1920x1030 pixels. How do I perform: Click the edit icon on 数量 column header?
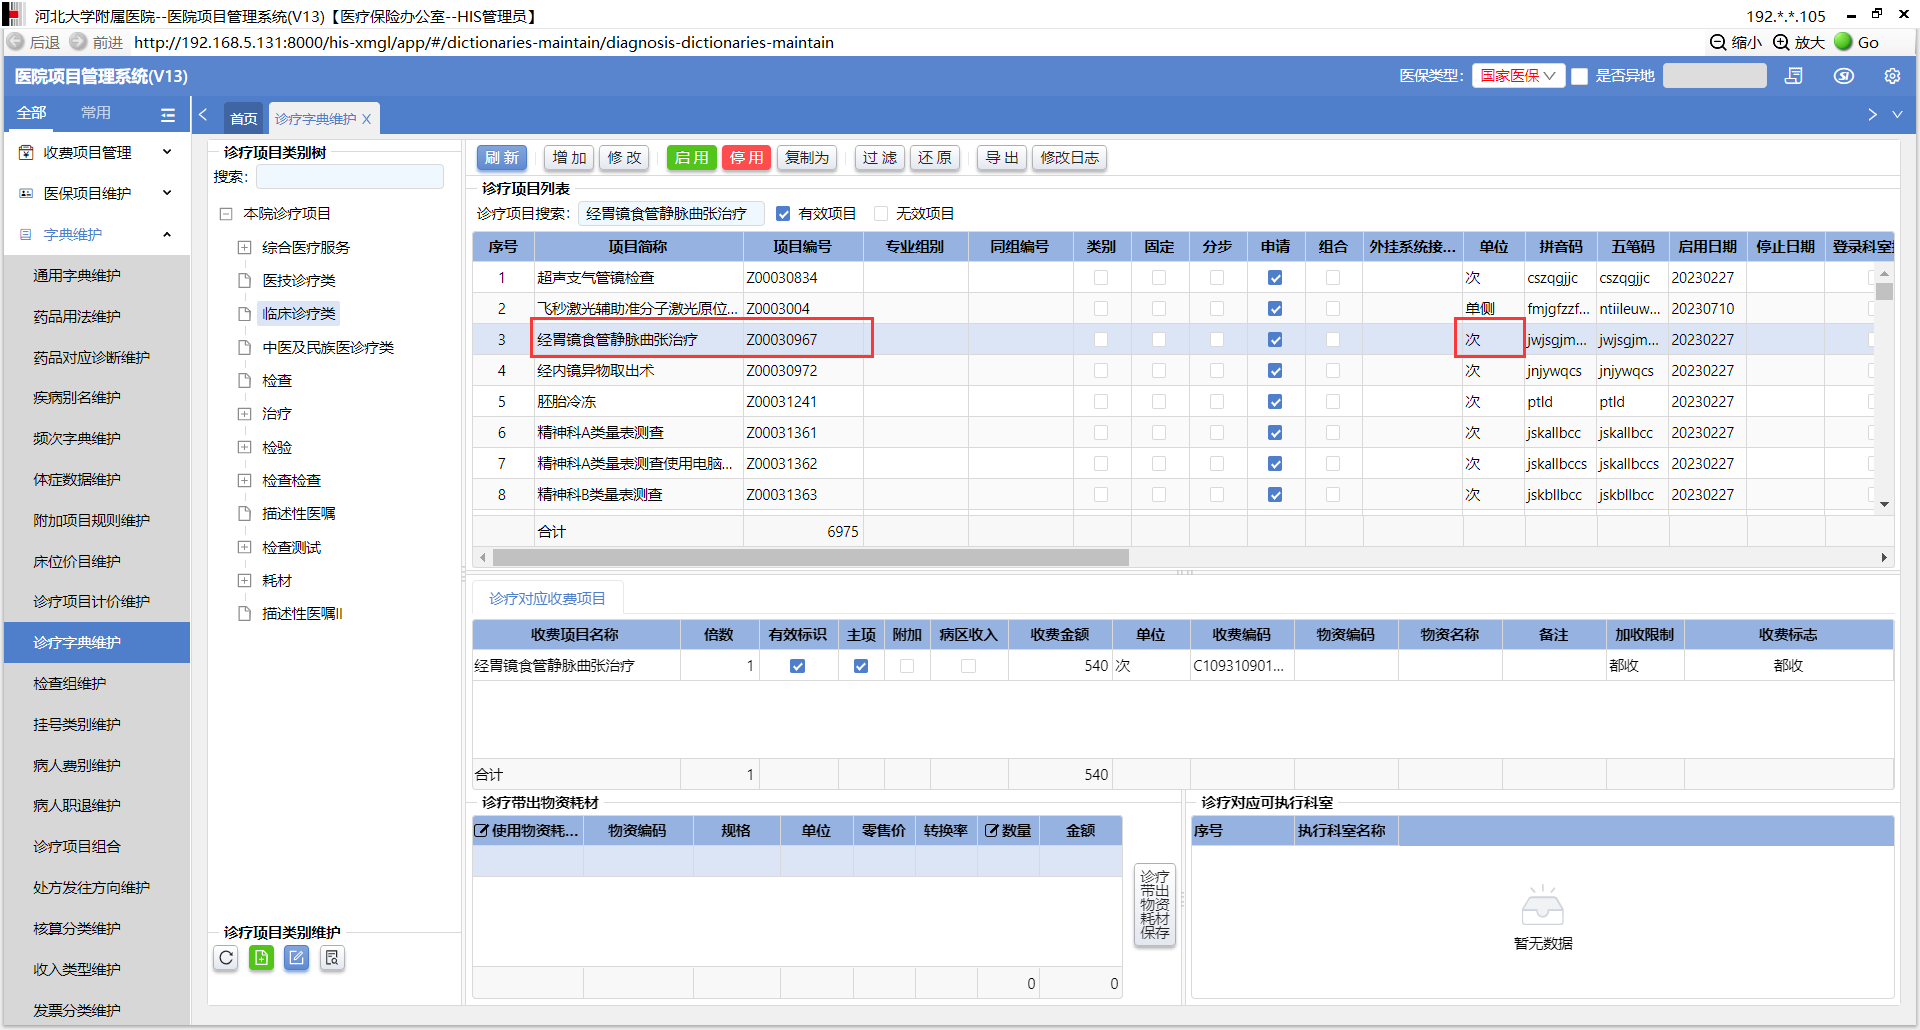[x=991, y=831]
